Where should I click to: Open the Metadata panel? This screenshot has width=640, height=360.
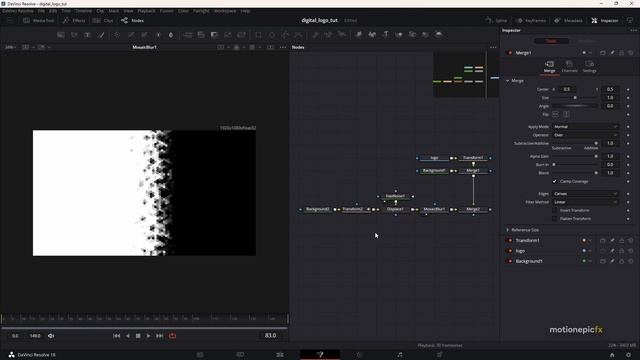(568, 20)
